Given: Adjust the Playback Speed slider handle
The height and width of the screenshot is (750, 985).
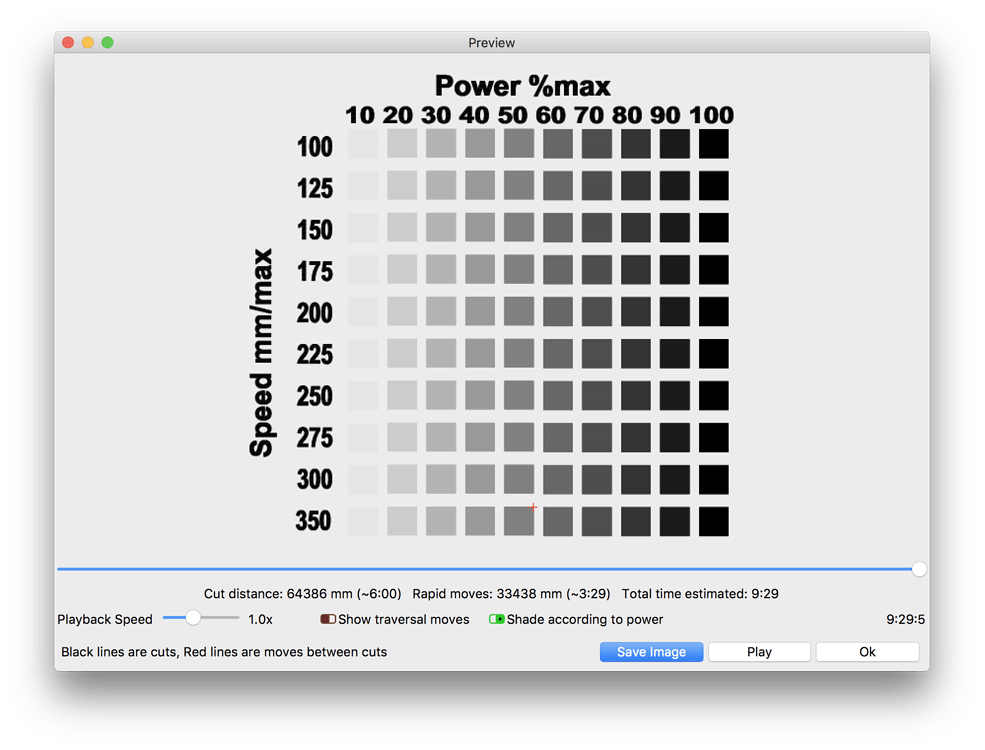Looking at the screenshot, I should point(193,618).
